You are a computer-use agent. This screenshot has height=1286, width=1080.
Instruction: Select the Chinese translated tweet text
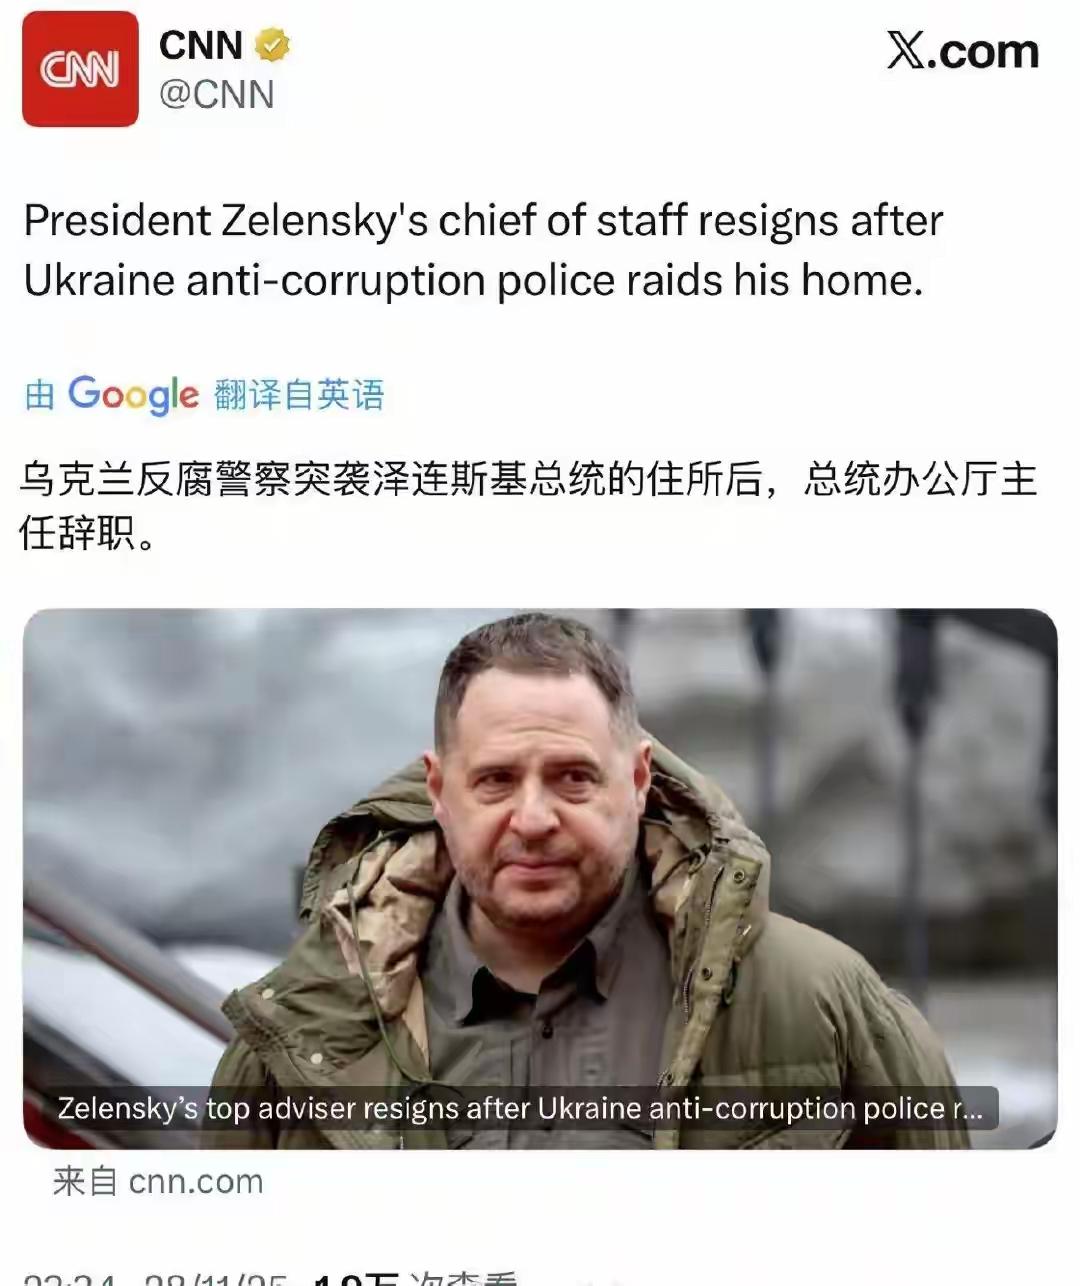[529, 505]
